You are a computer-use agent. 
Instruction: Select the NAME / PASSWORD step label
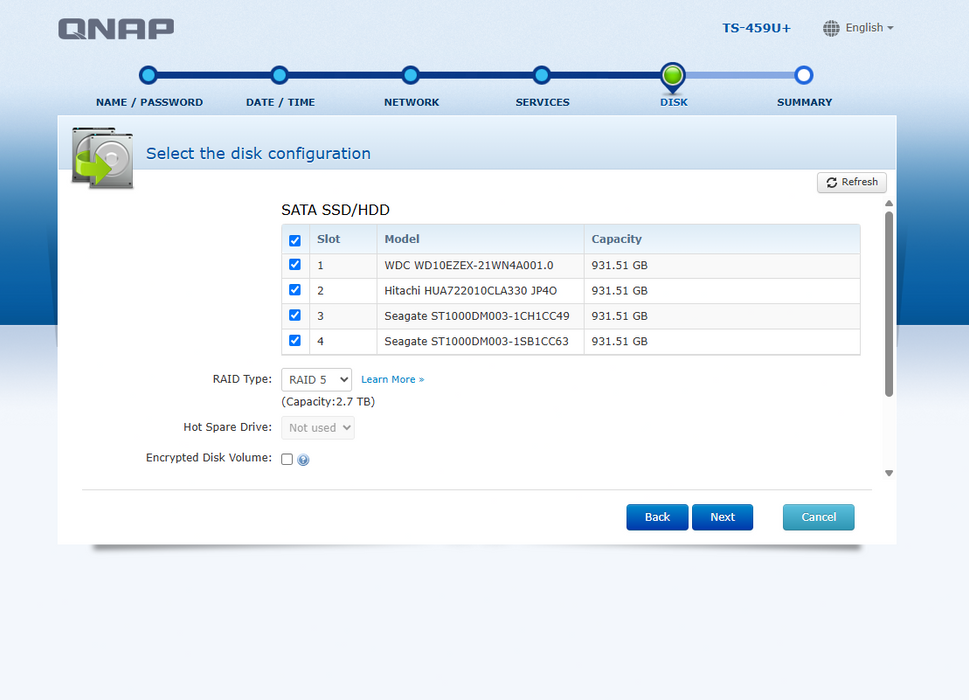coord(149,103)
